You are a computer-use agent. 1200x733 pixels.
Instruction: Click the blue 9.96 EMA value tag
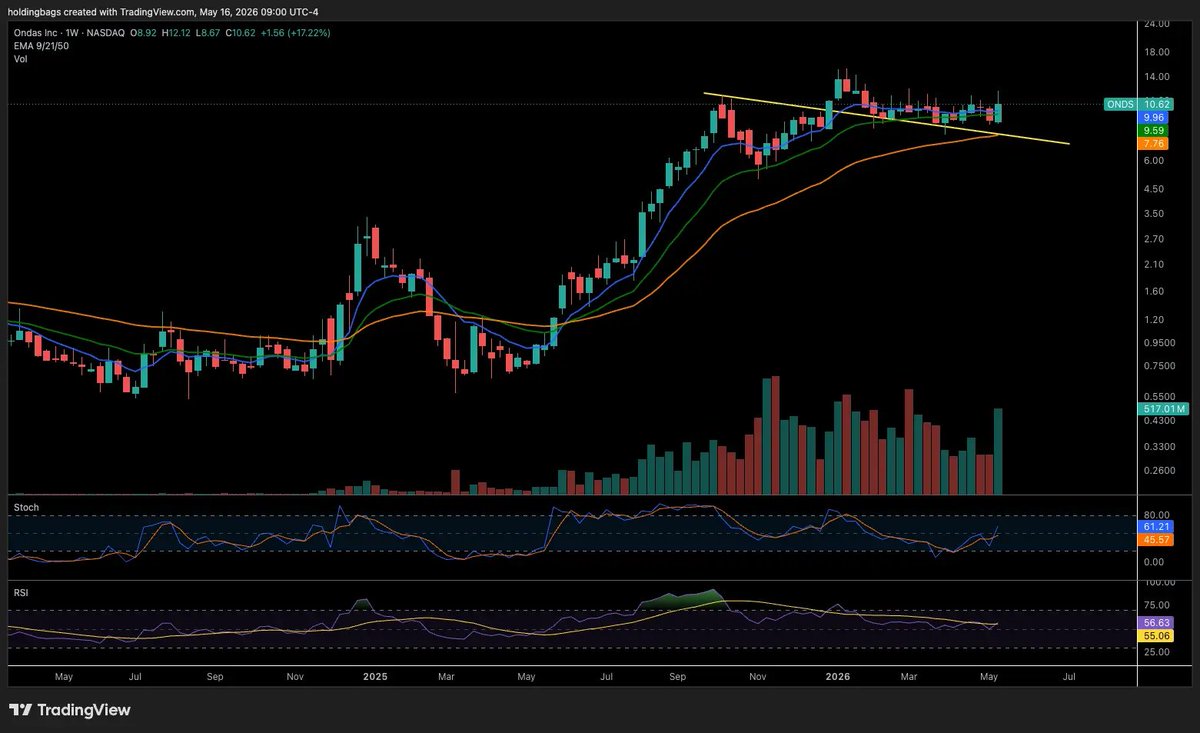click(1155, 117)
